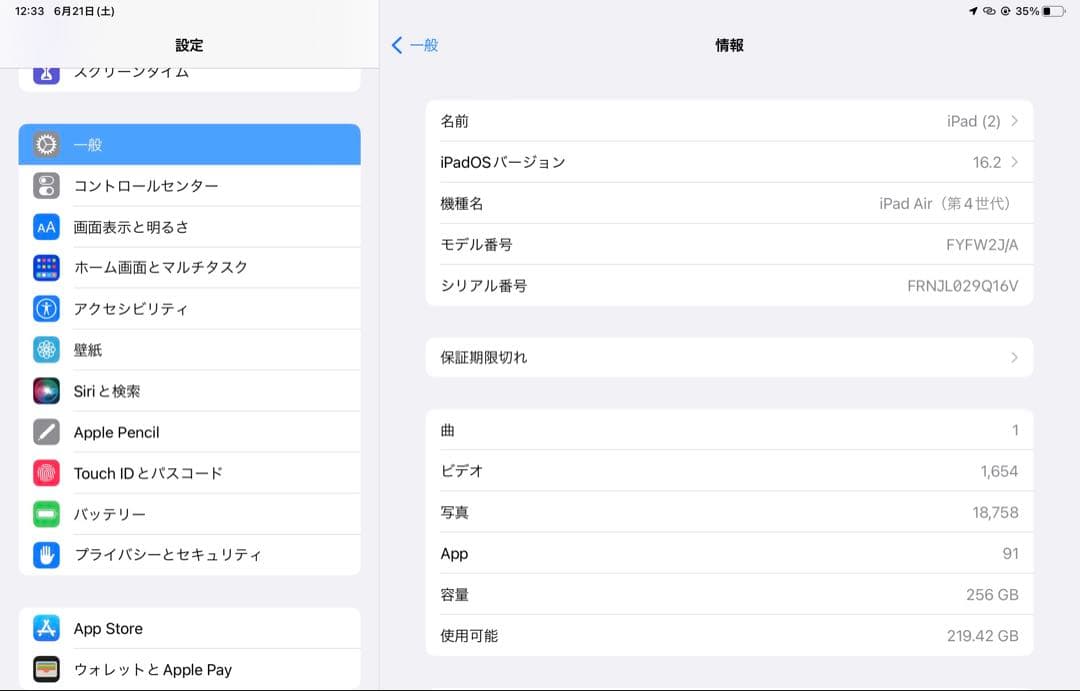Click the battery indicator in the status bar
The image size is (1080, 691).
click(x=1053, y=13)
